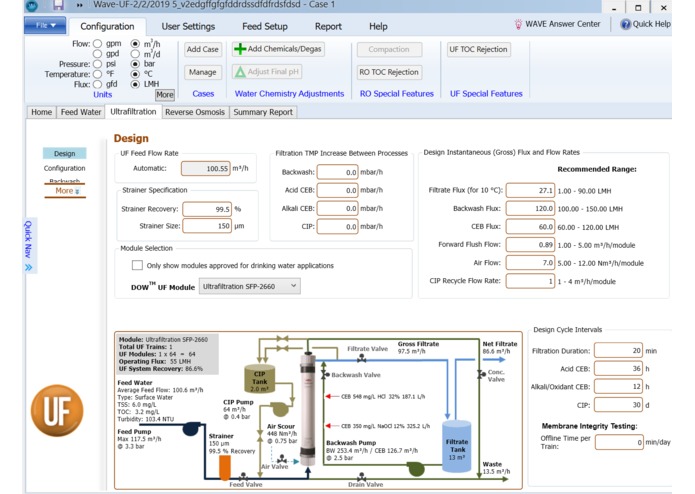Image resolution: width=695 pixels, height=494 pixels.
Task: Click the Strainer Size input field
Action: (x=207, y=226)
